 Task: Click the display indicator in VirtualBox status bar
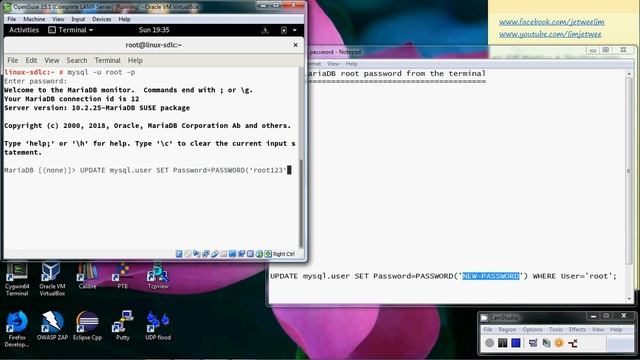pyautogui.click(x=233, y=254)
